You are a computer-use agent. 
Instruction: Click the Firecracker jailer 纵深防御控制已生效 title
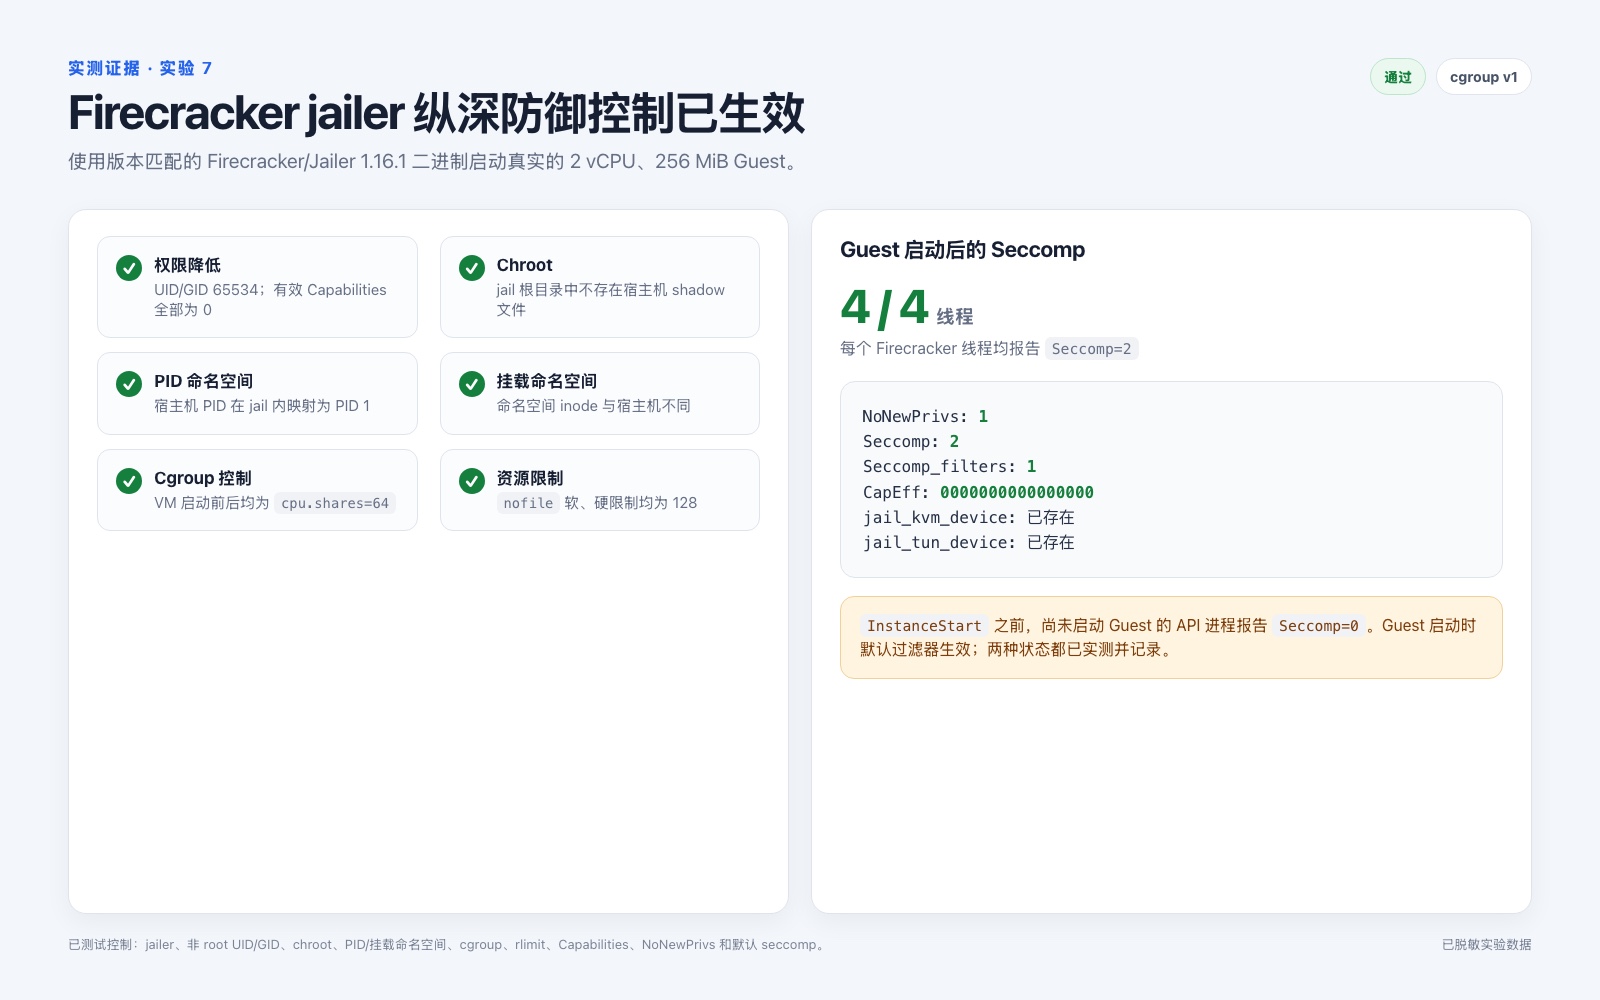(x=436, y=113)
